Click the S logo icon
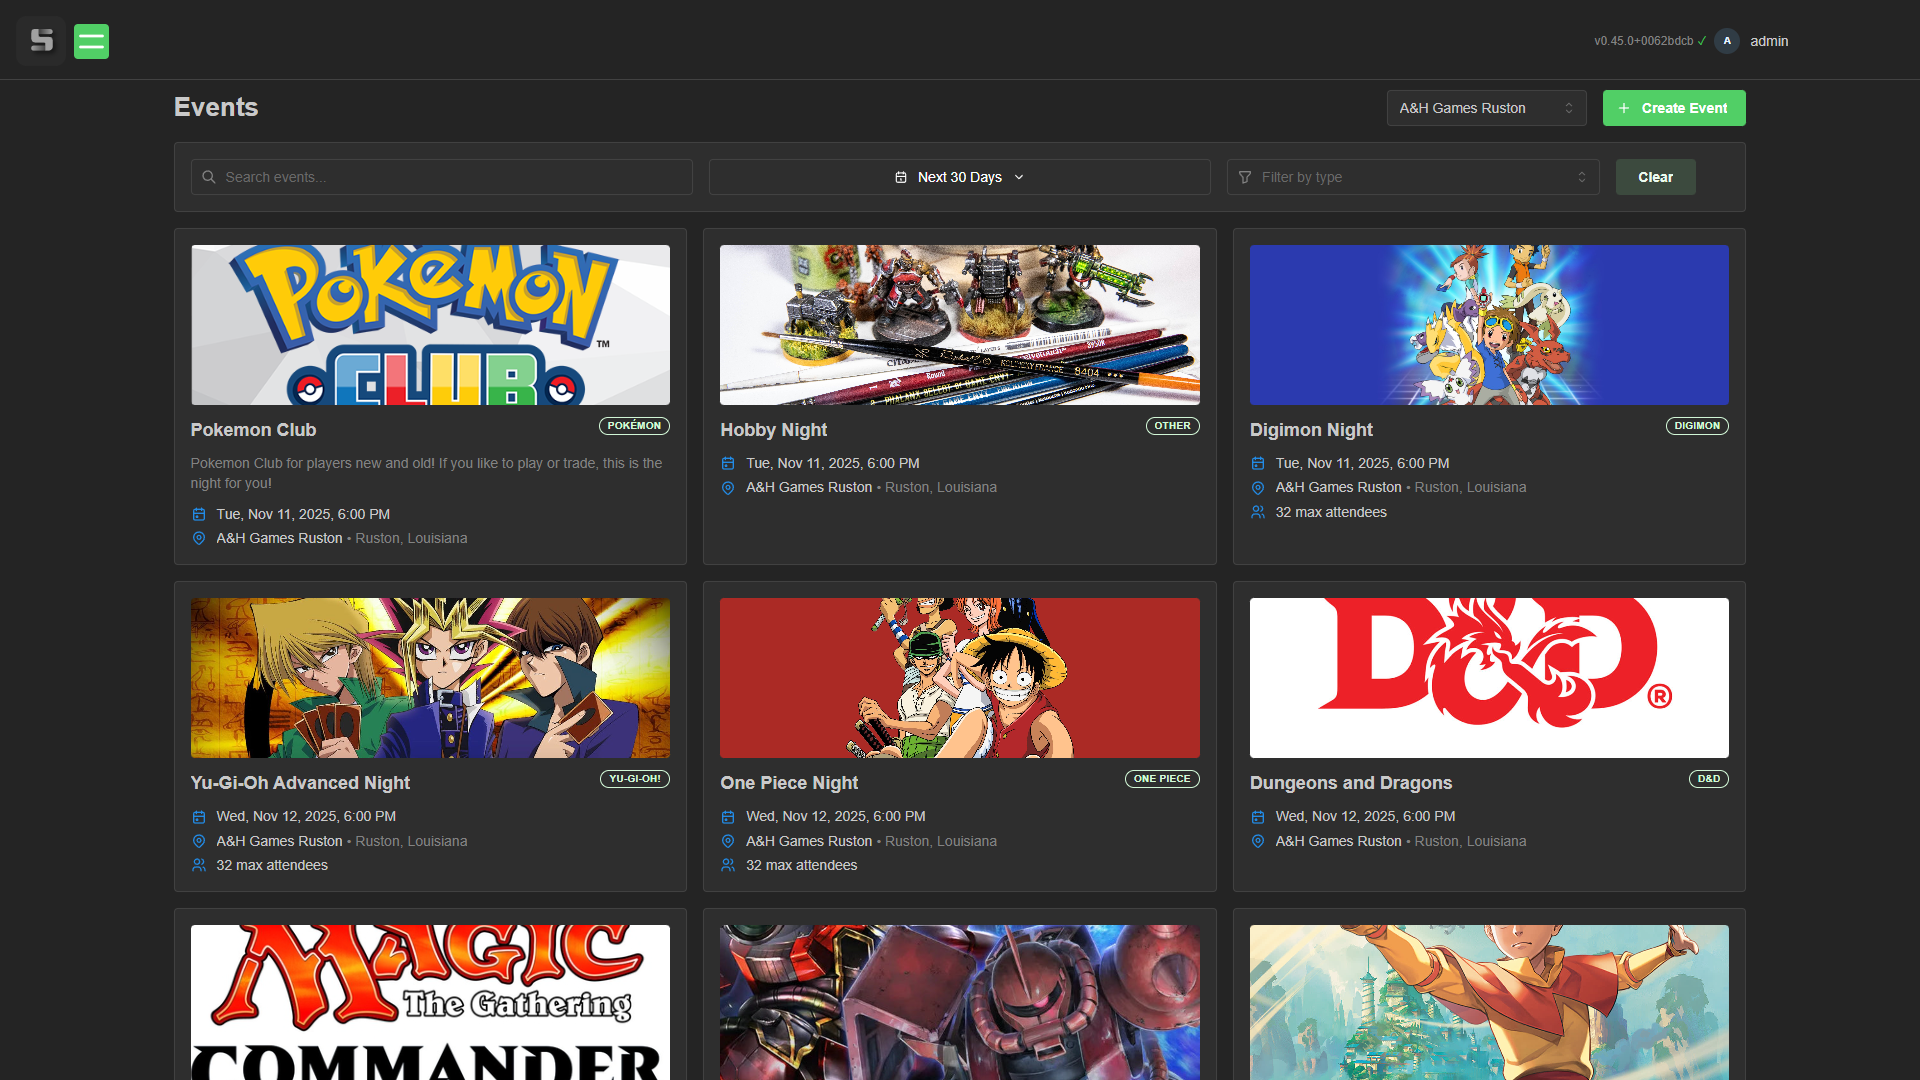The image size is (1920, 1080). click(x=41, y=41)
